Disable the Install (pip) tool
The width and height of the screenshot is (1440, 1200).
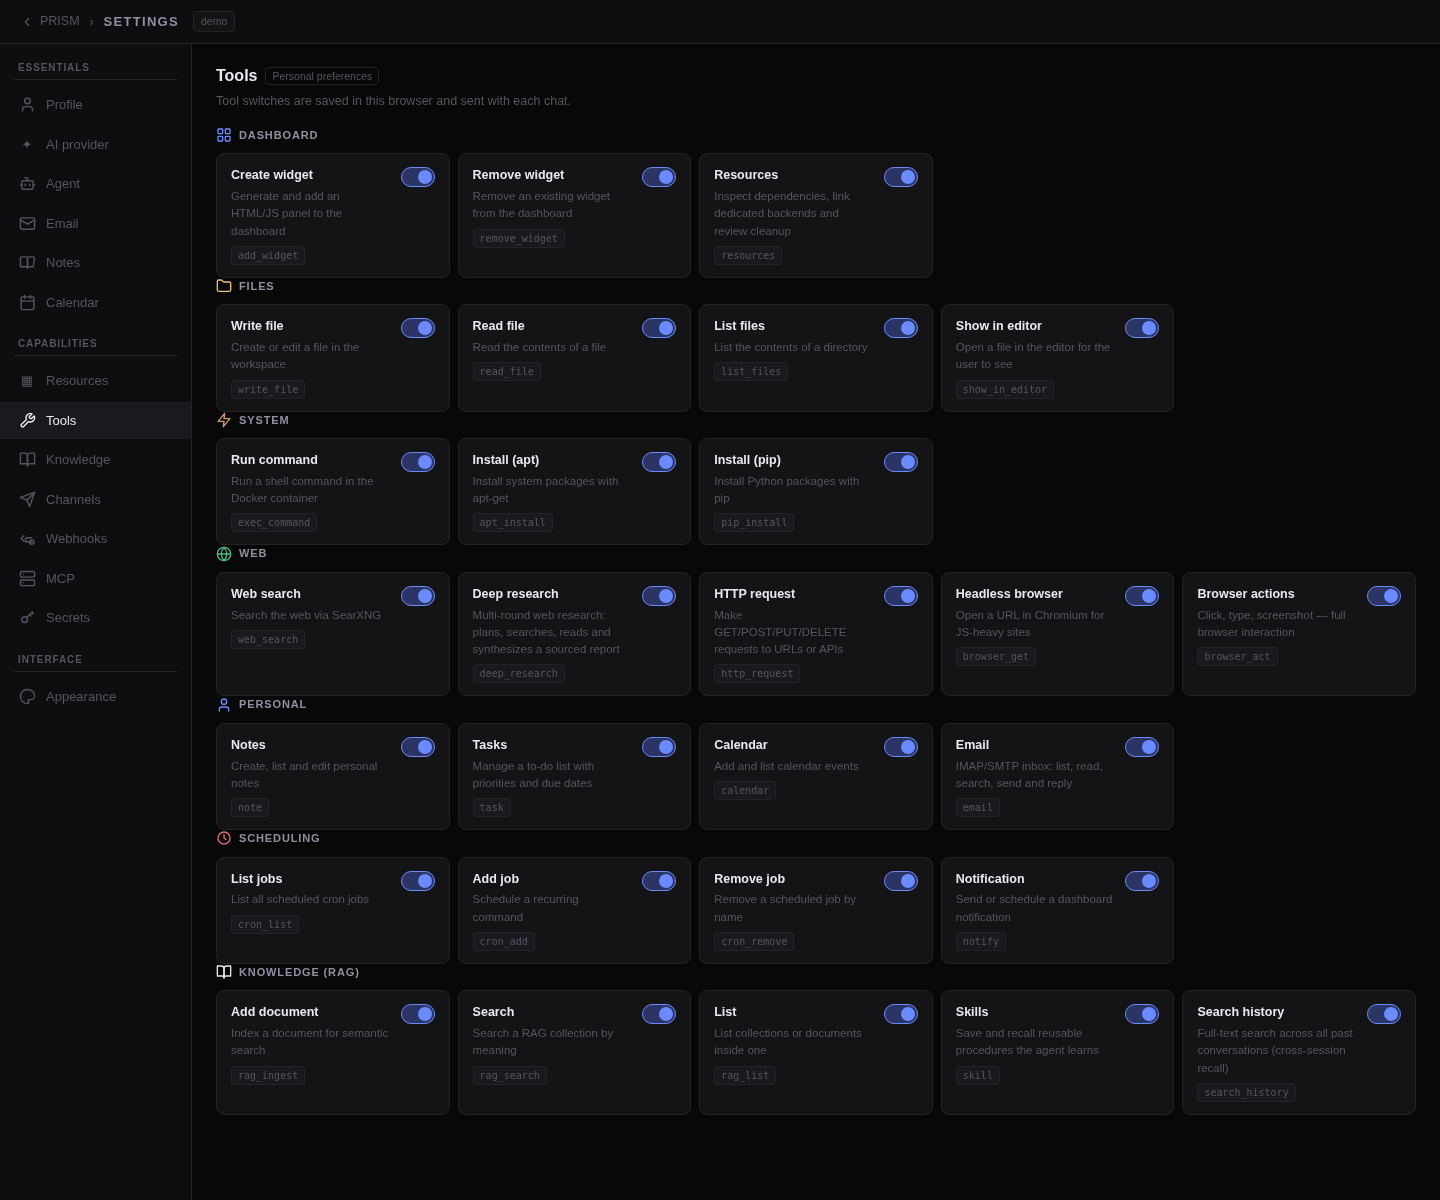(x=901, y=462)
